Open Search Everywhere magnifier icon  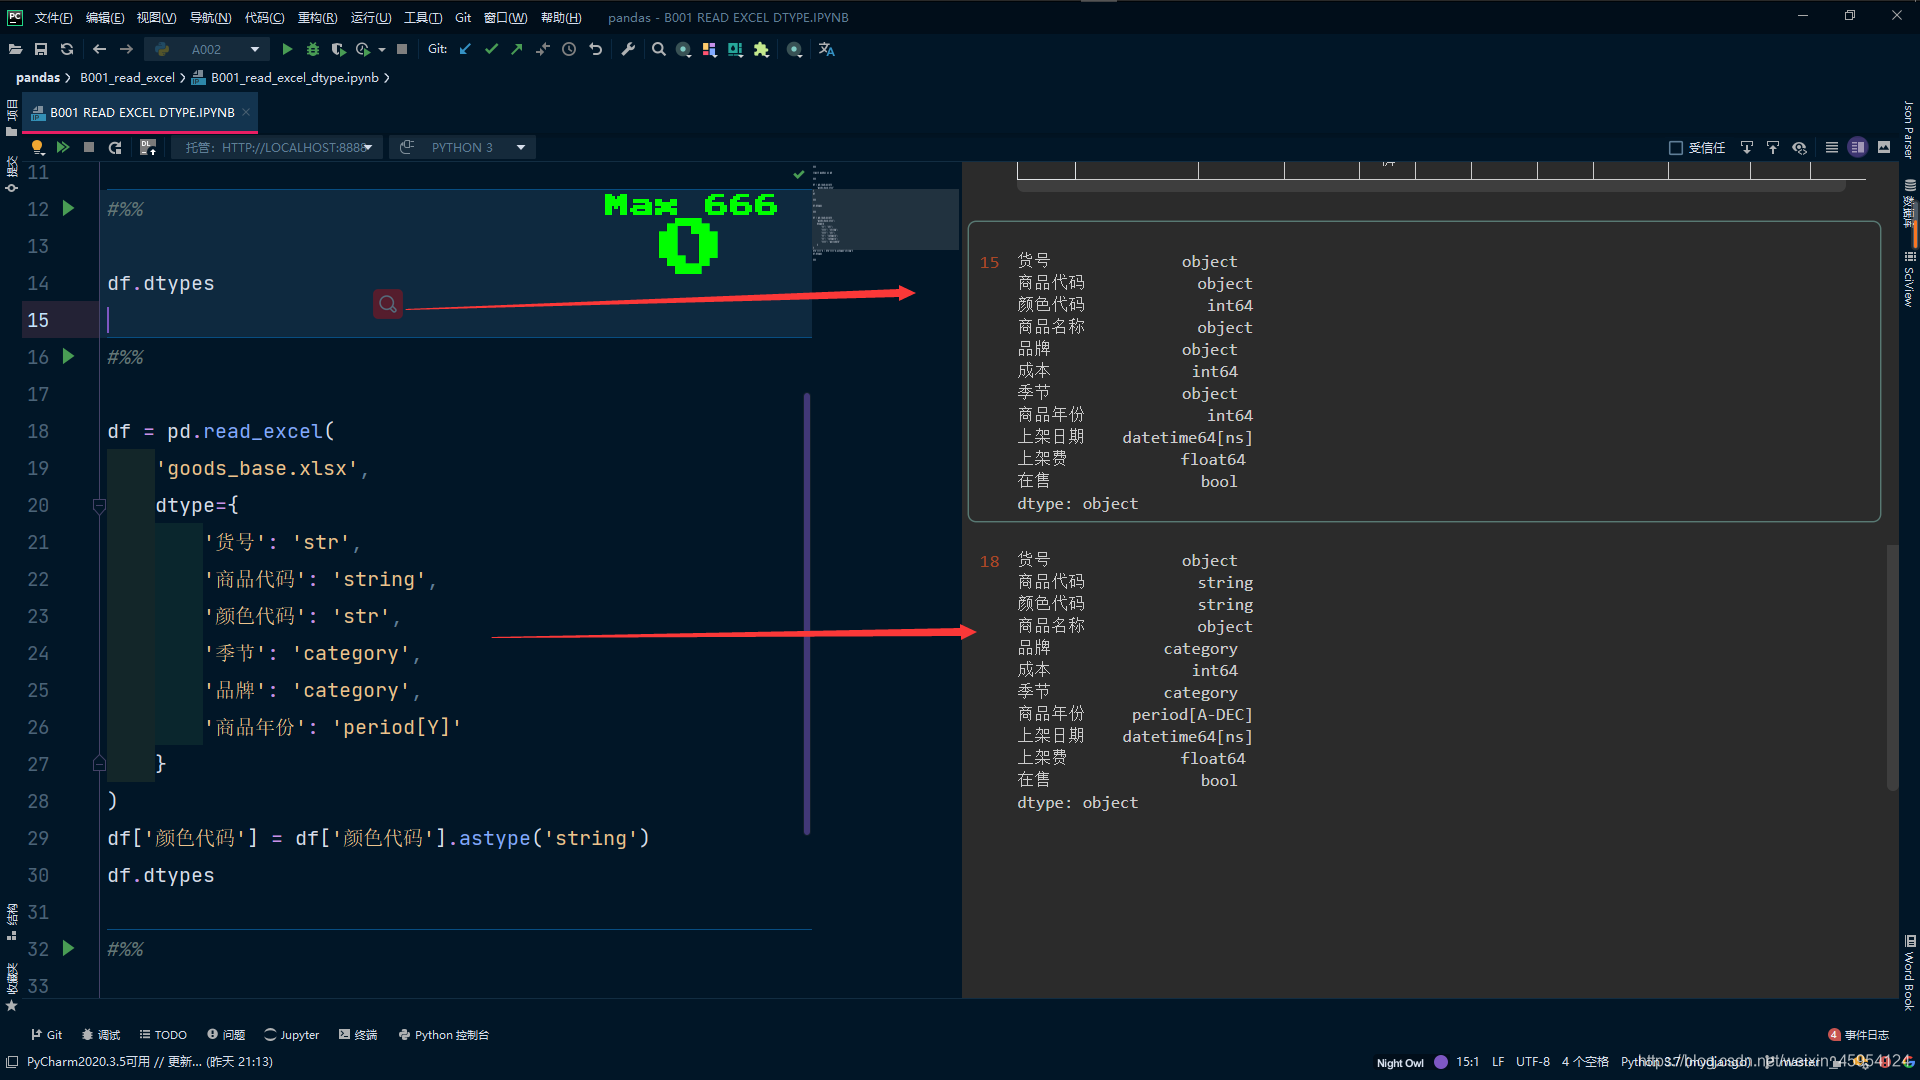click(x=658, y=49)
